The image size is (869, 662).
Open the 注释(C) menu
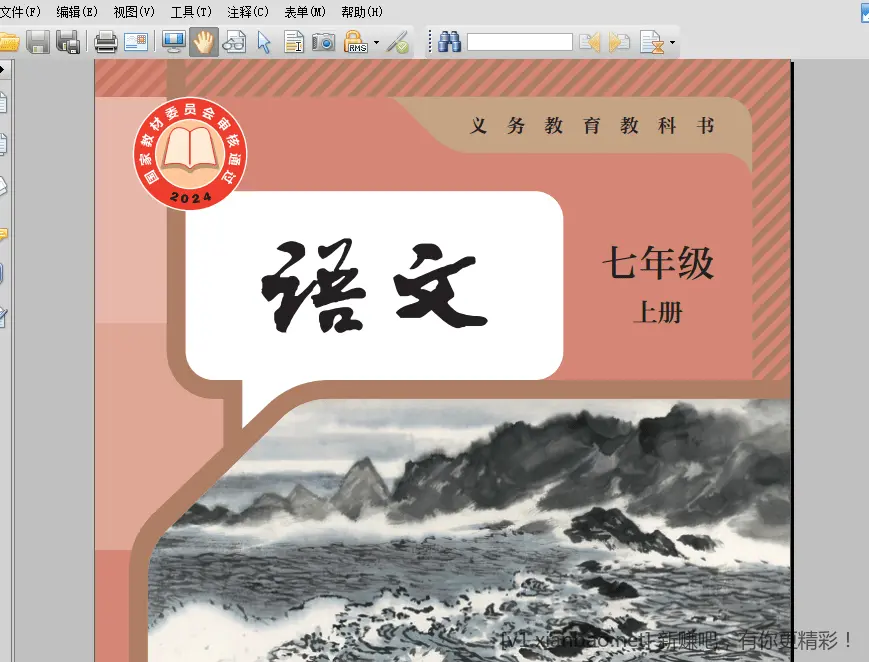click(245, 11)
